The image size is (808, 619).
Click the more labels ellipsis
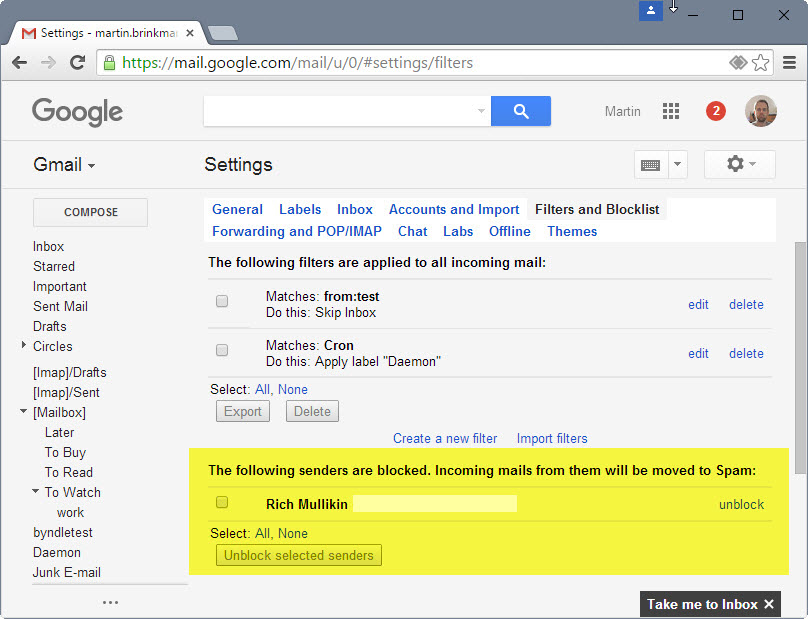pos(110,602)
